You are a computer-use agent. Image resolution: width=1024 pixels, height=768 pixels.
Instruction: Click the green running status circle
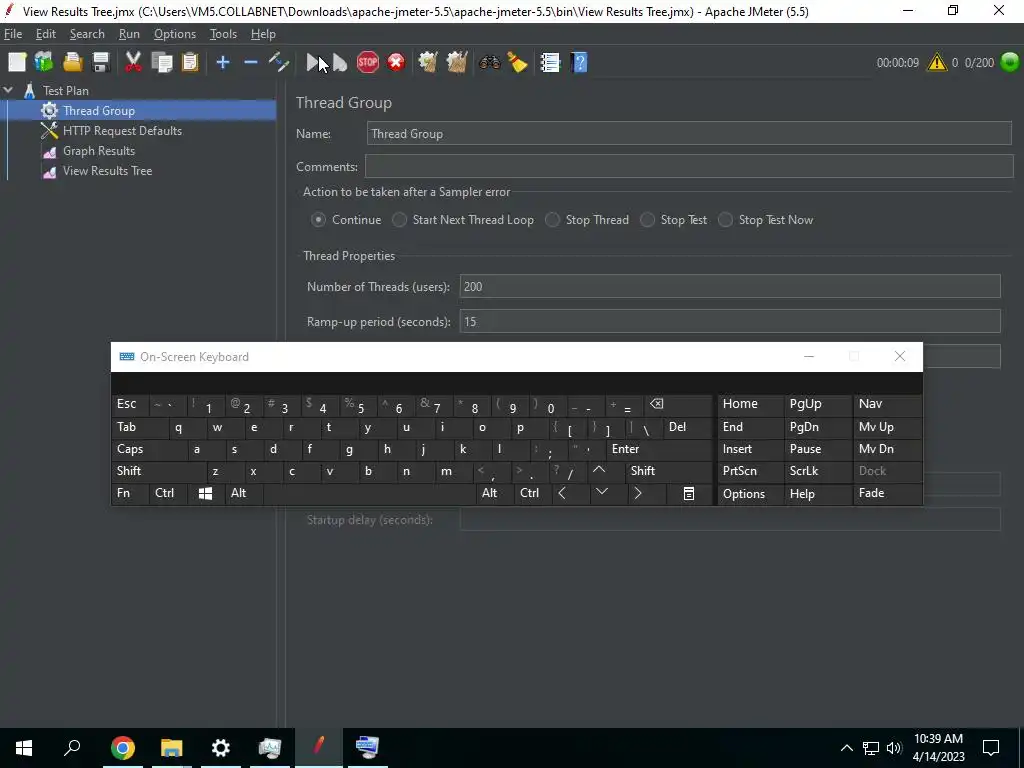point(1009,62)
